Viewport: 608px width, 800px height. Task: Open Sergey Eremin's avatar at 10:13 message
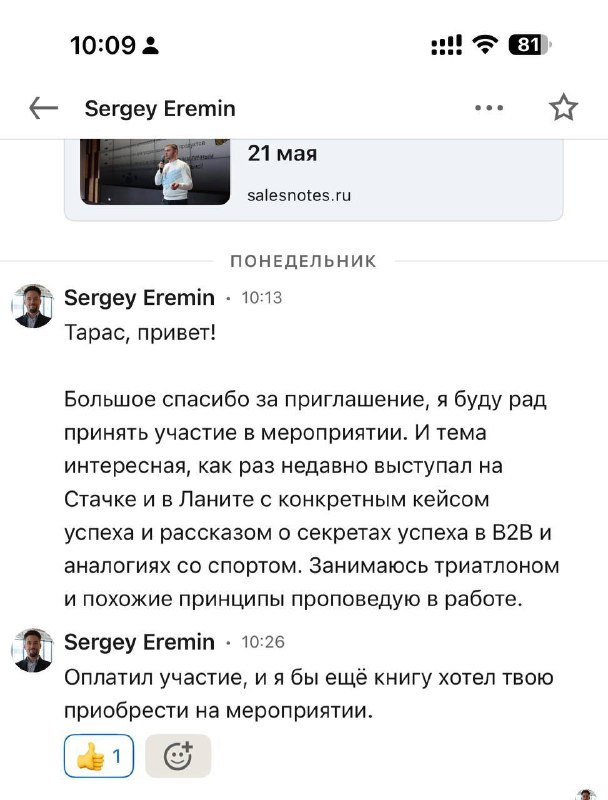(x=33, y=306)
